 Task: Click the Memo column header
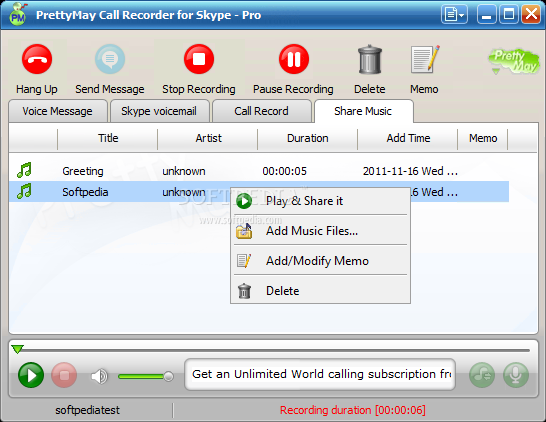coord(483,138)
